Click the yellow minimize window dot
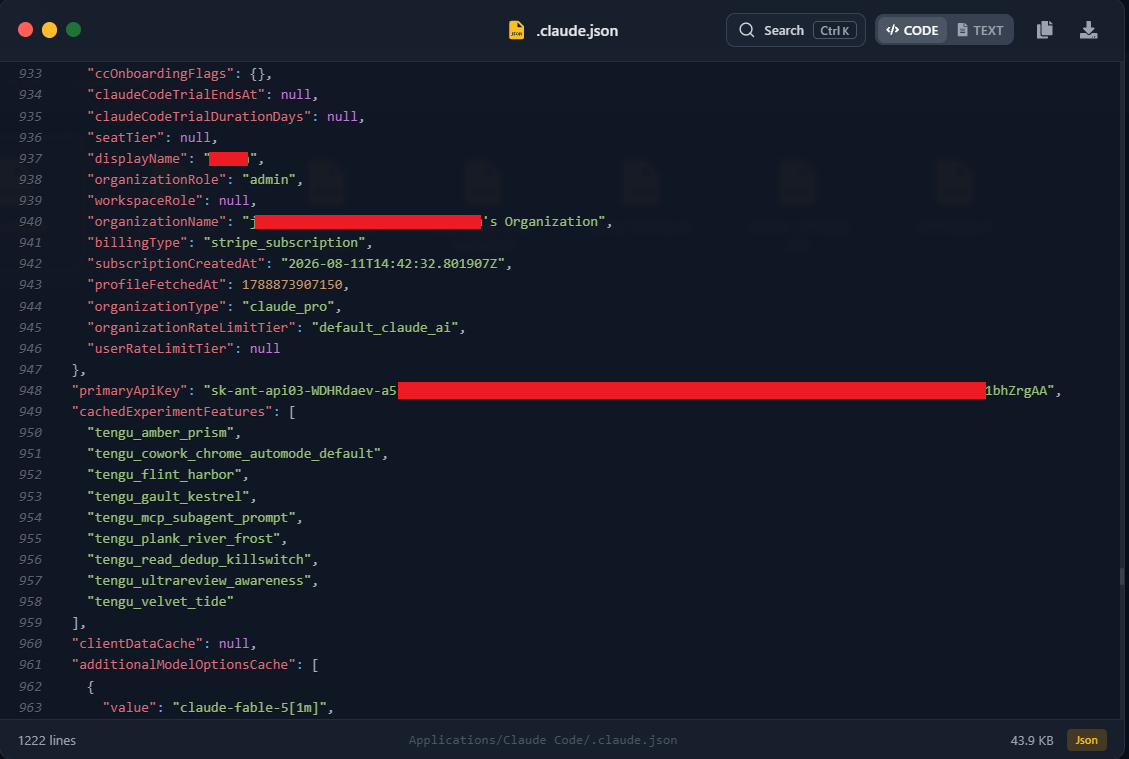The image size is (1129, 759). [49, 30]
